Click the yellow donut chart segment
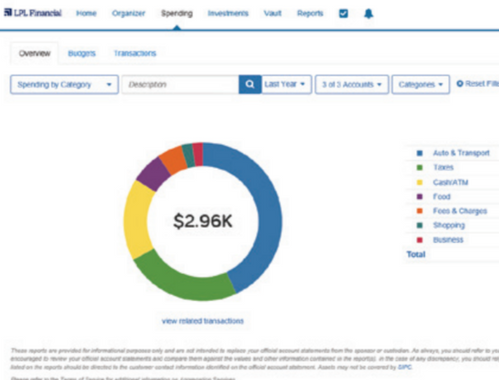Viewport: 499px width, 380px height. [136, 220]
